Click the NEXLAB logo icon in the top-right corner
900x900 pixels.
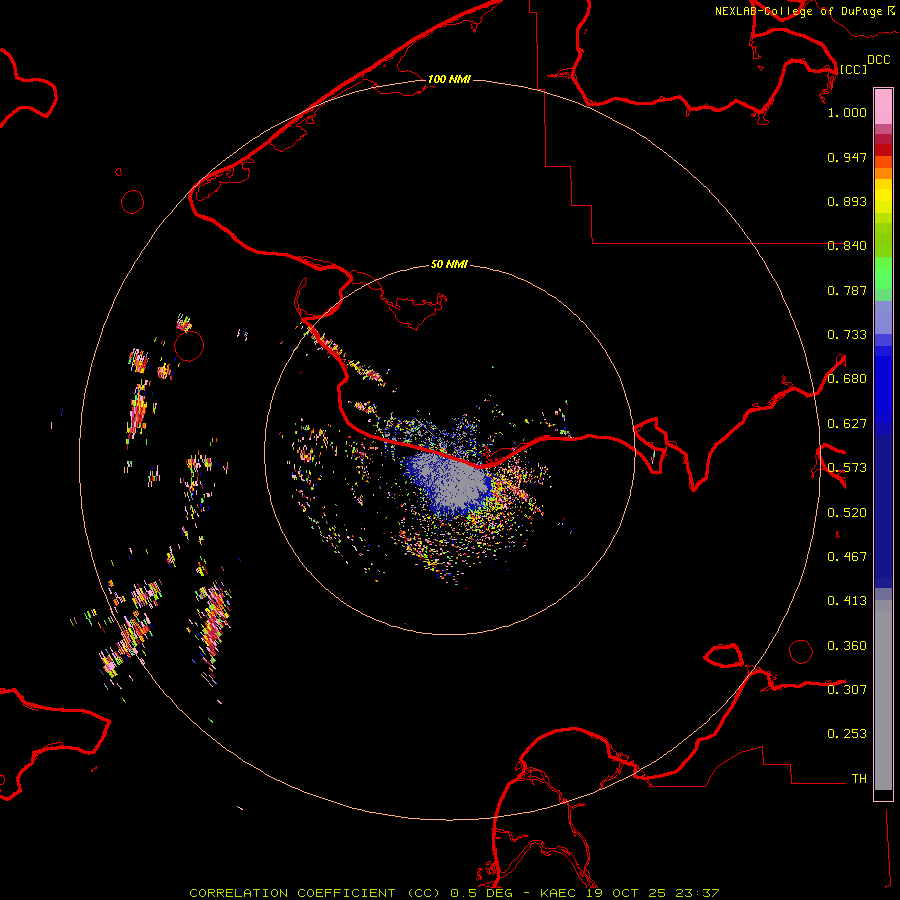point(890,10)
